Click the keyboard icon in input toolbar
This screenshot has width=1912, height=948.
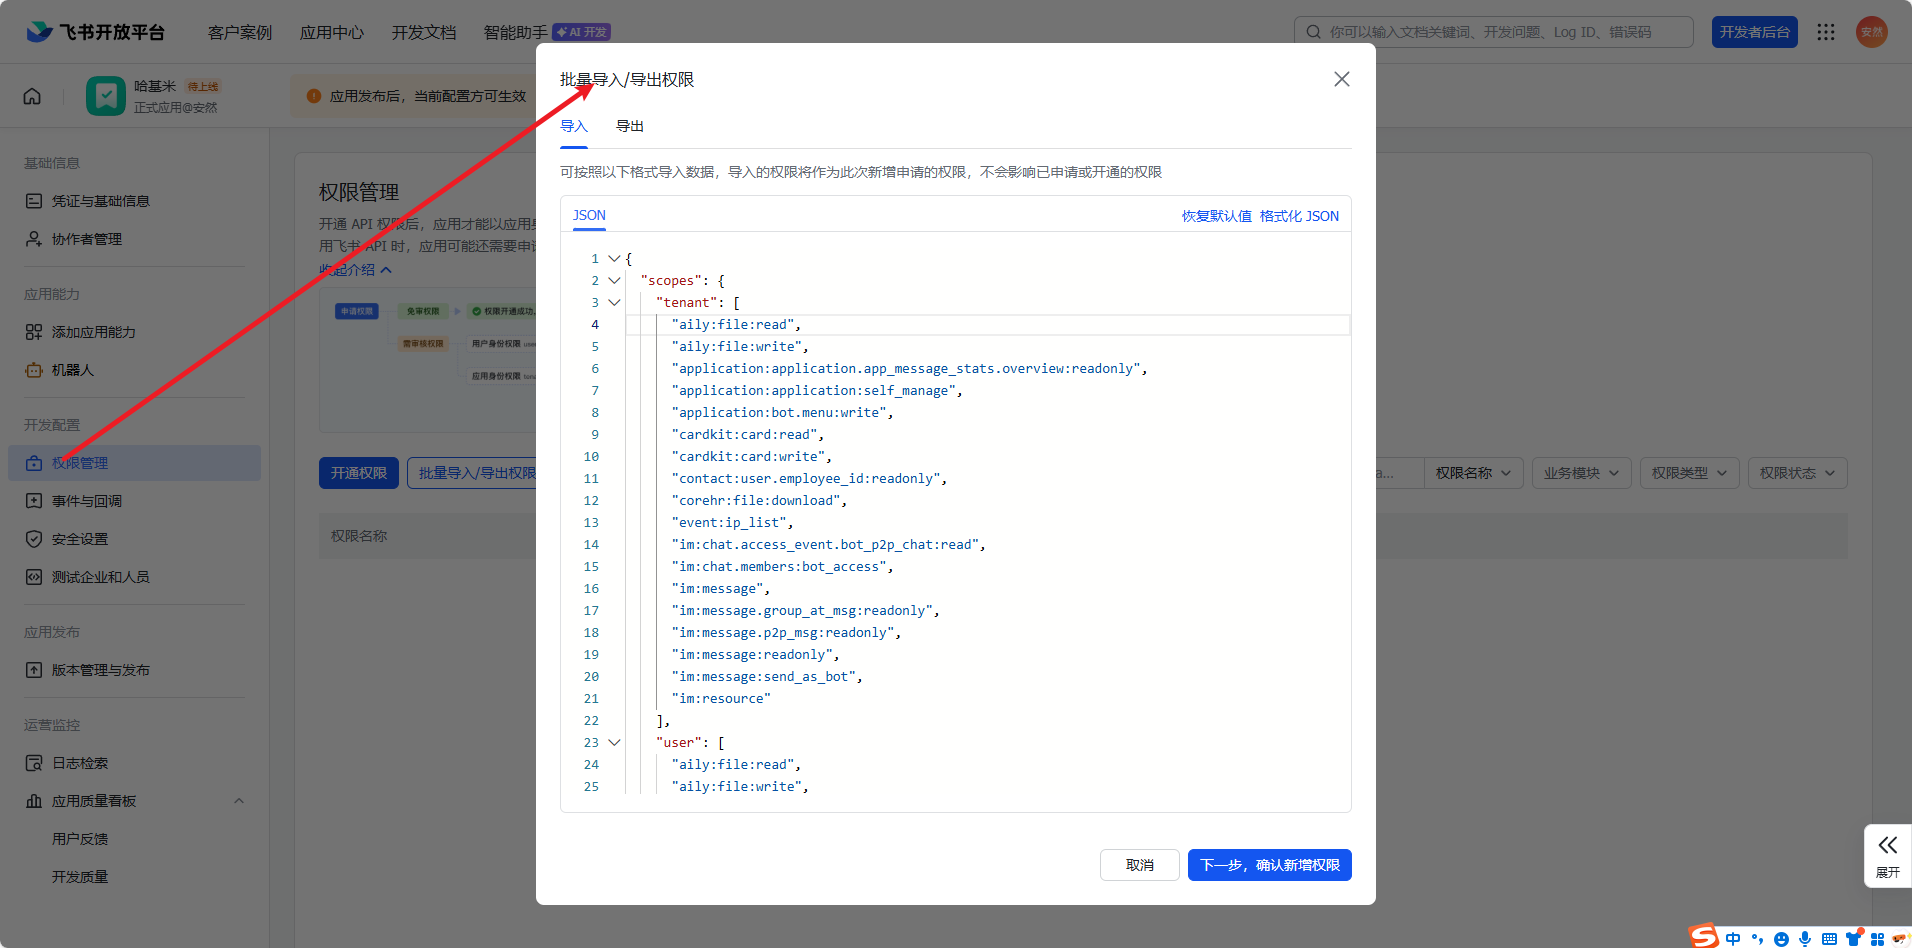click(x=1829, y=939)
